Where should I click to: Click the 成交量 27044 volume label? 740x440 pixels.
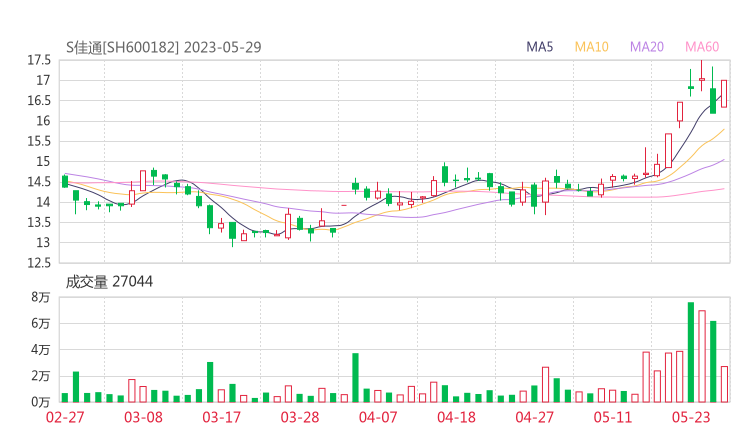109,282
